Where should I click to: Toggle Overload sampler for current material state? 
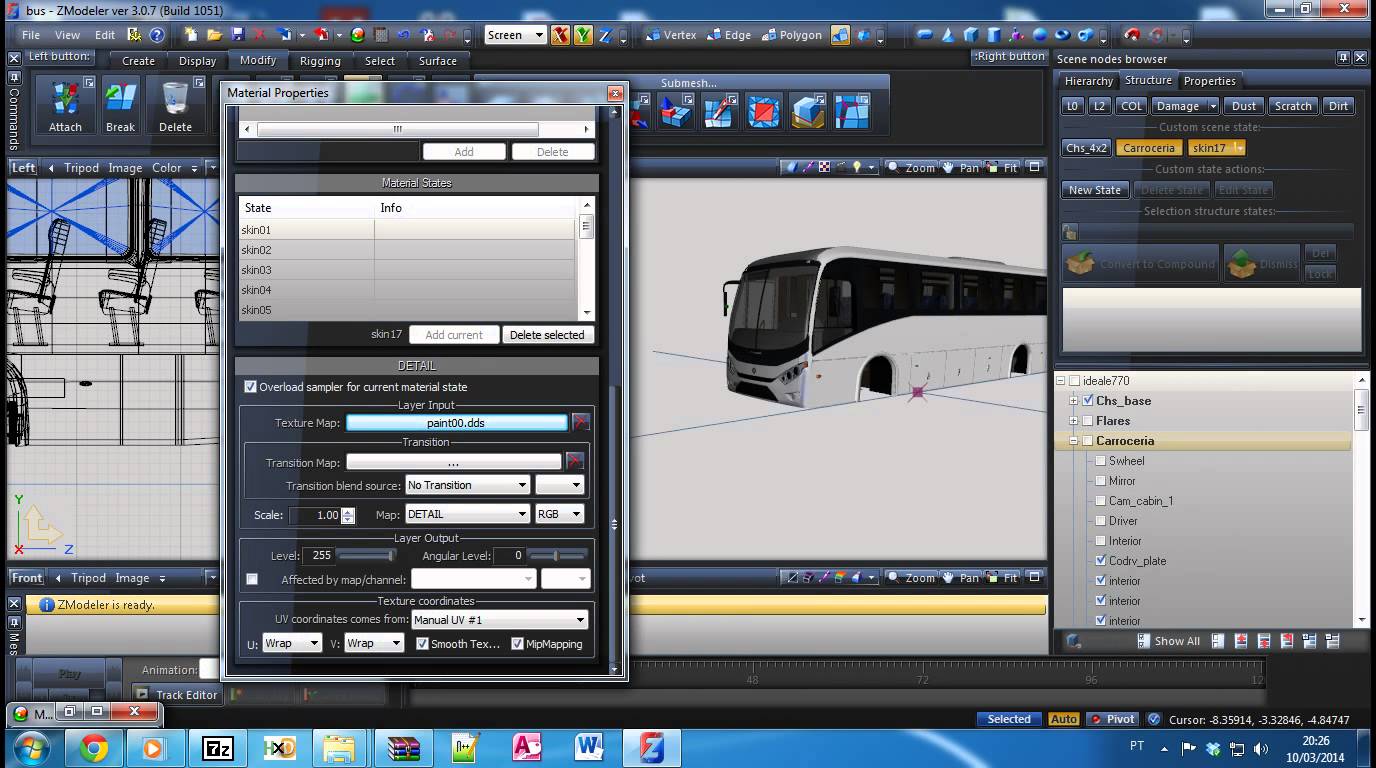251,387
